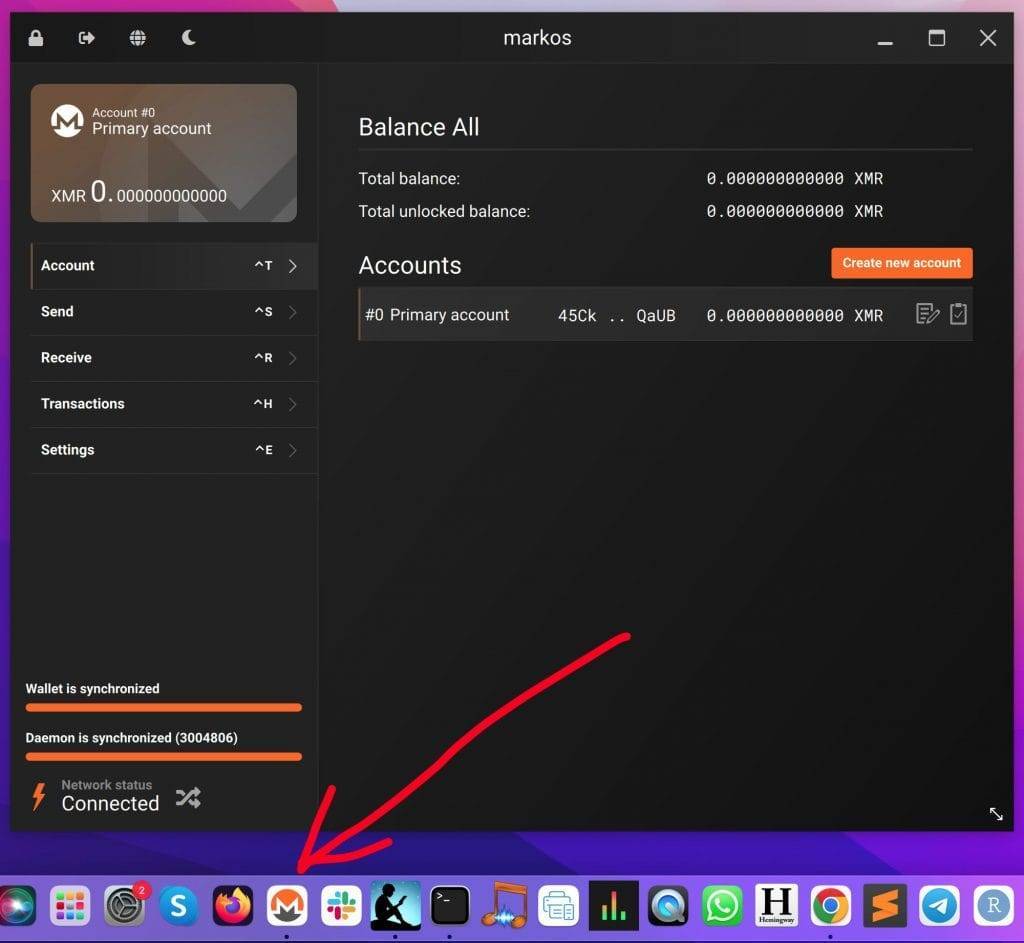Image resolution: width=1024 pixels, height=943 pixels.
Task: Close the markos wallet window
Action: pos(987,38)
